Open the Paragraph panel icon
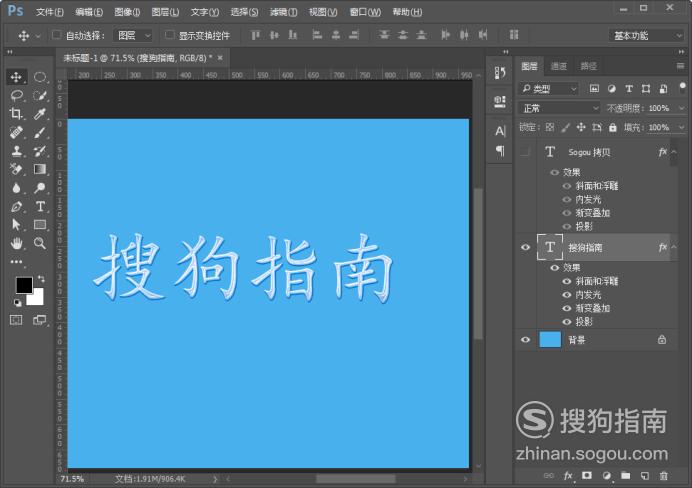The width and height of the screenshot is (692, 488). click(500, 151)
